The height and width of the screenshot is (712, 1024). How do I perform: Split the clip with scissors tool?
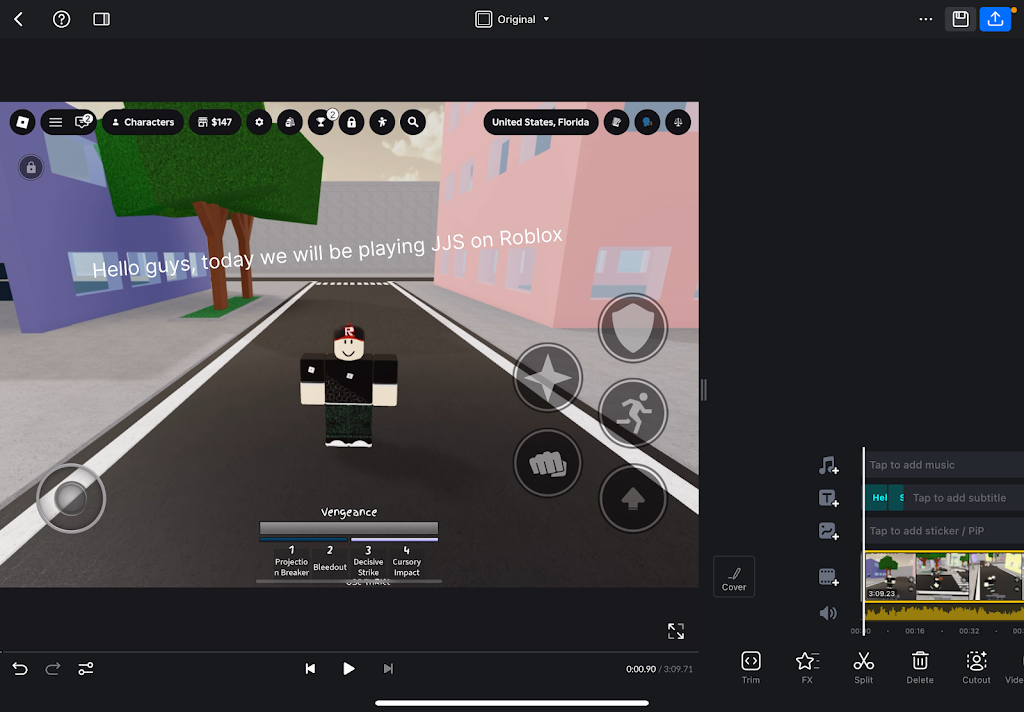[x=863, y=668]
